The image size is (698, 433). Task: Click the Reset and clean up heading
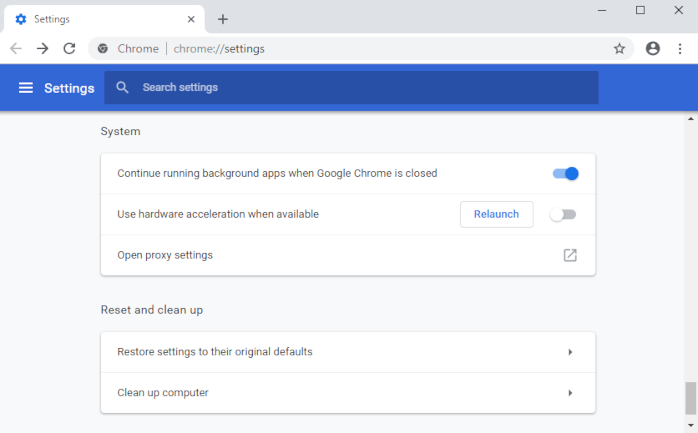click(152, 310)
